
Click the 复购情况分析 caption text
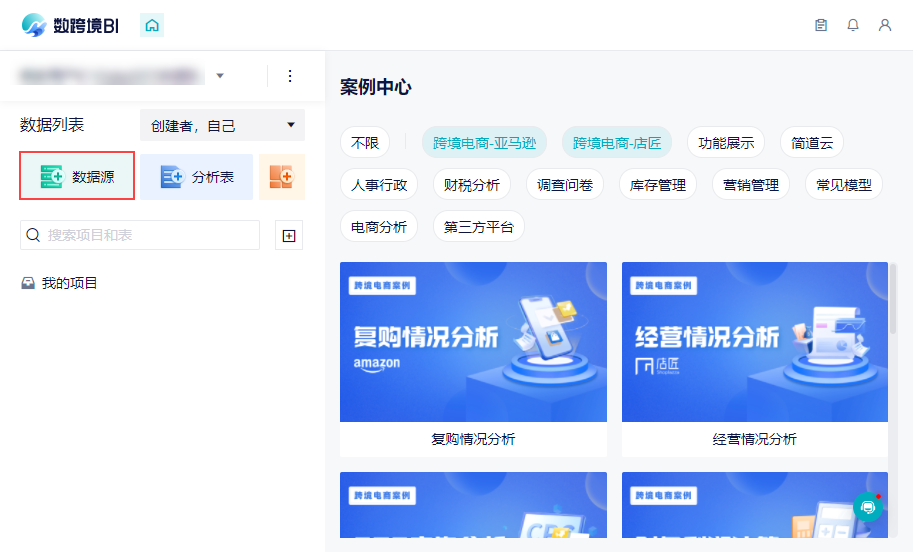pyautogui.click(x=473, y=439)
